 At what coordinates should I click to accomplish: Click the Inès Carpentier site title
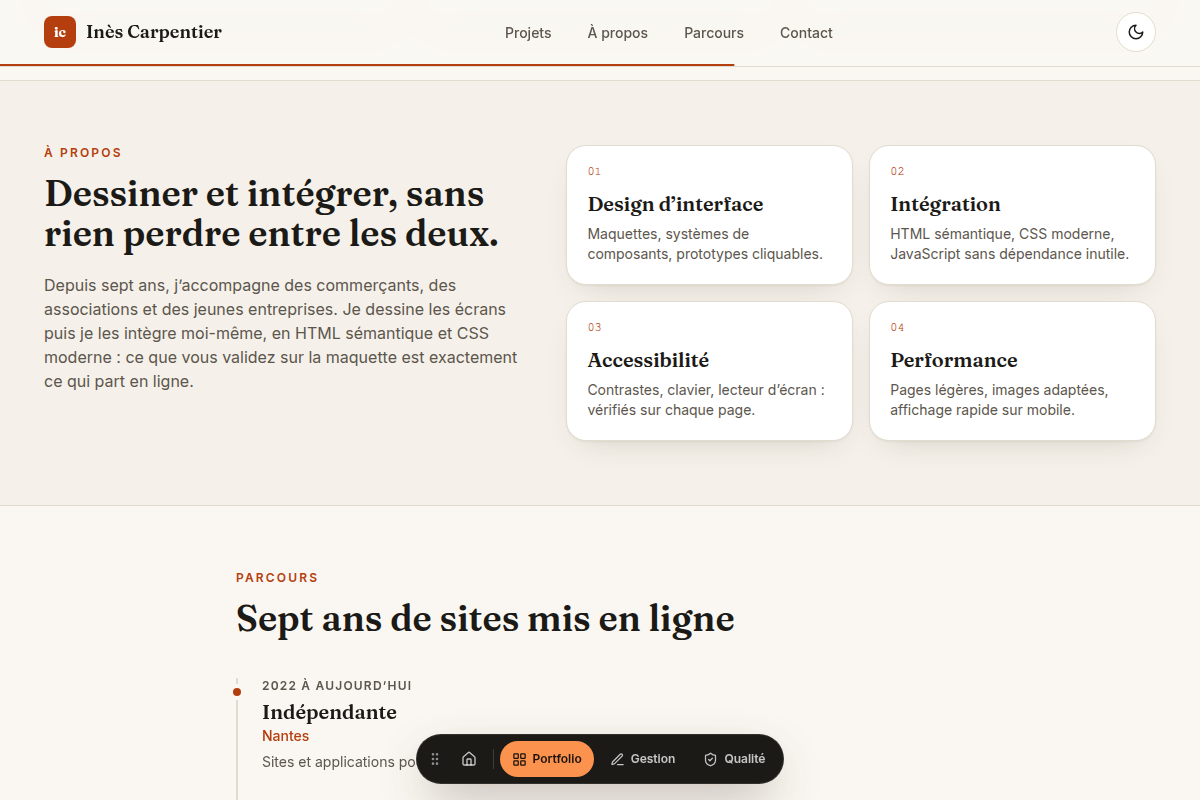(x=154, y=32)
